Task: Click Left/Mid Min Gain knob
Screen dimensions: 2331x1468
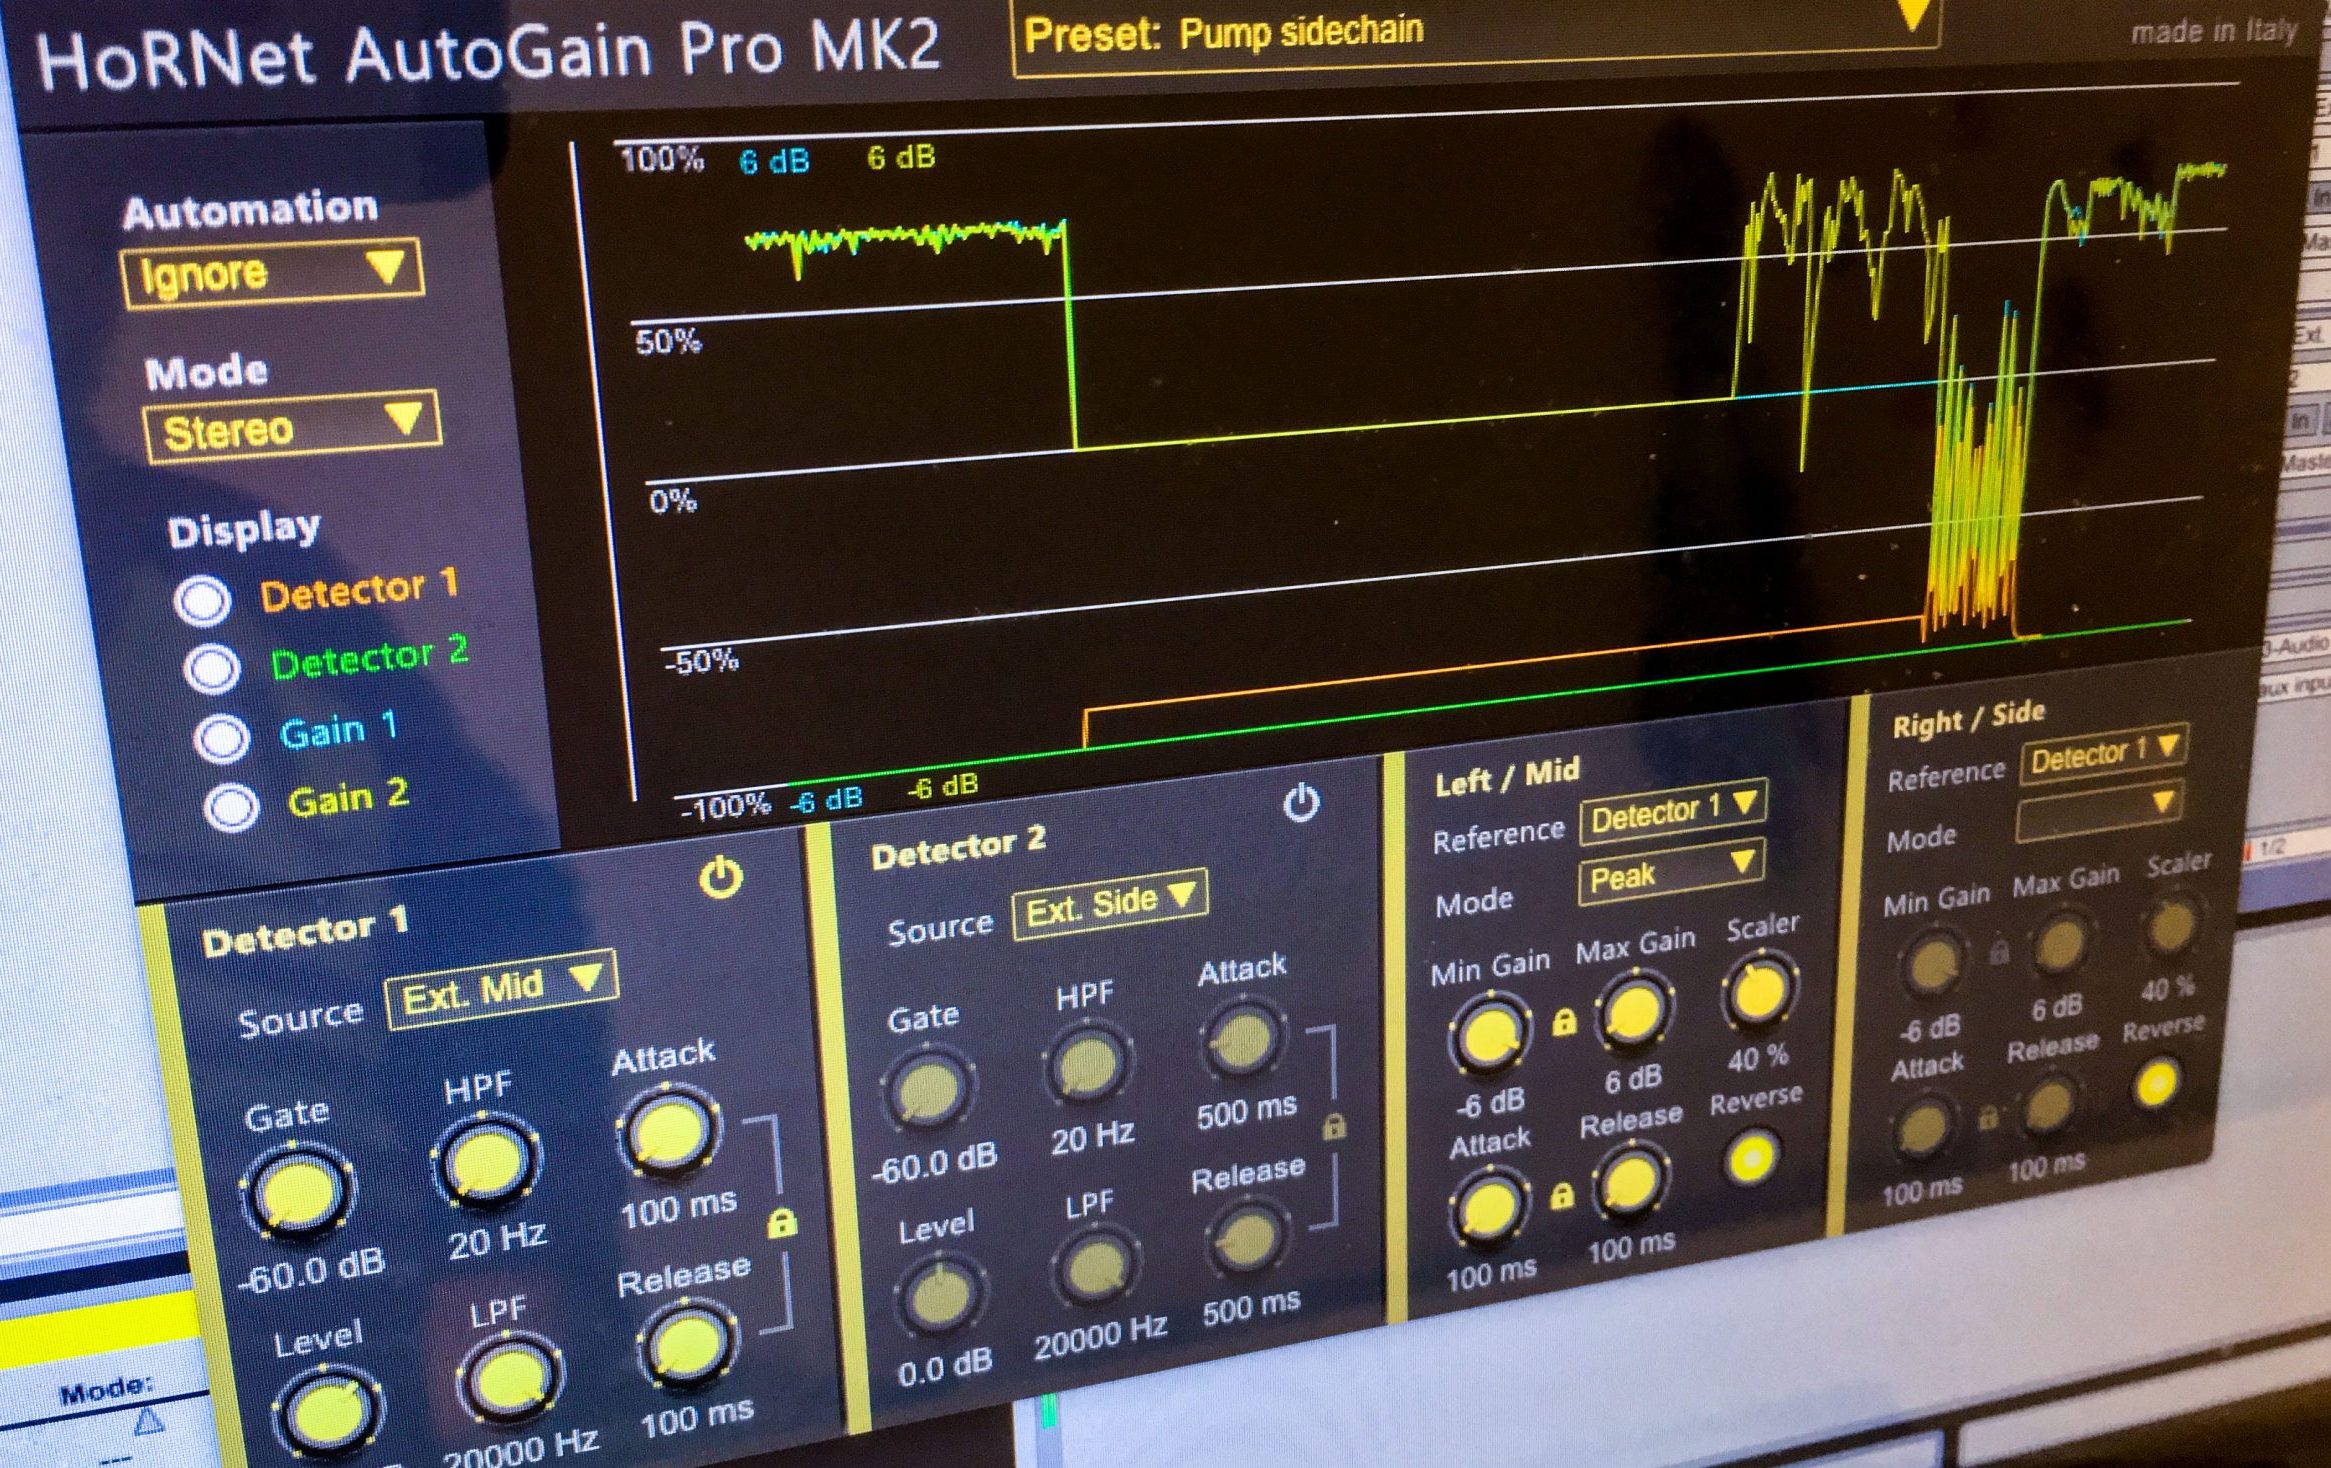Action: (x=1488, y=1034)
